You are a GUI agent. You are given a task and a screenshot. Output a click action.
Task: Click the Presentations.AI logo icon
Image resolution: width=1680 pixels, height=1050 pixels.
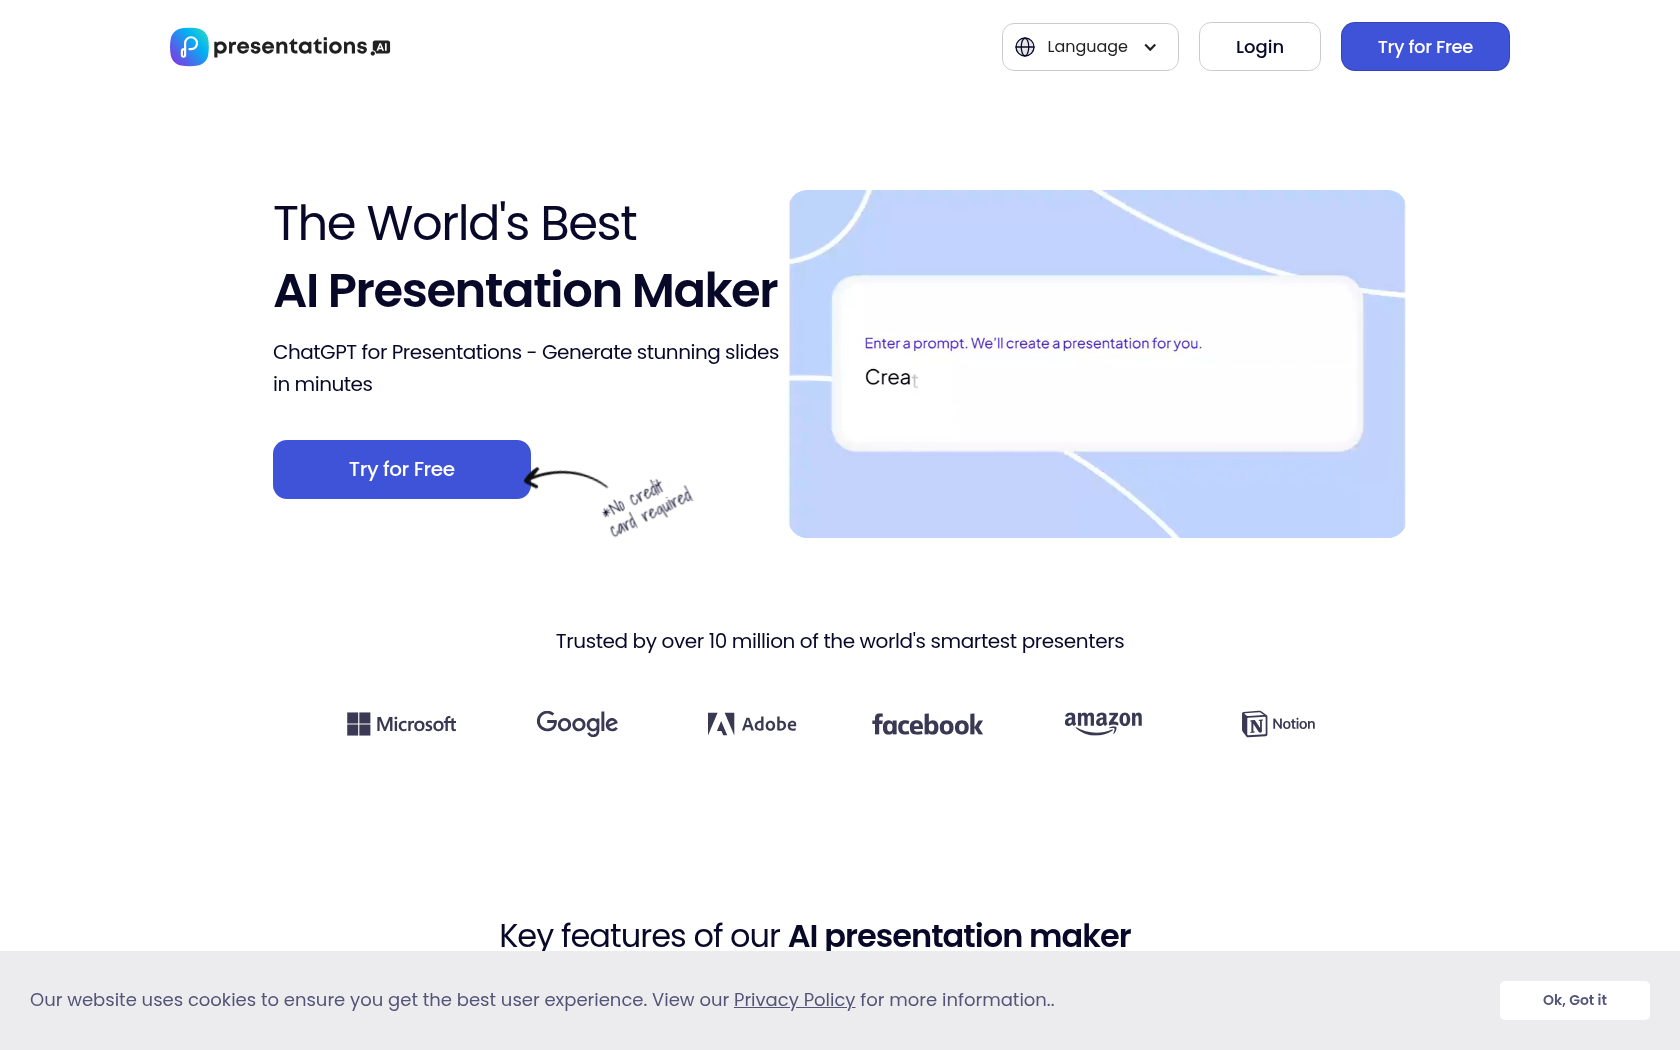[x=189, y=47]
